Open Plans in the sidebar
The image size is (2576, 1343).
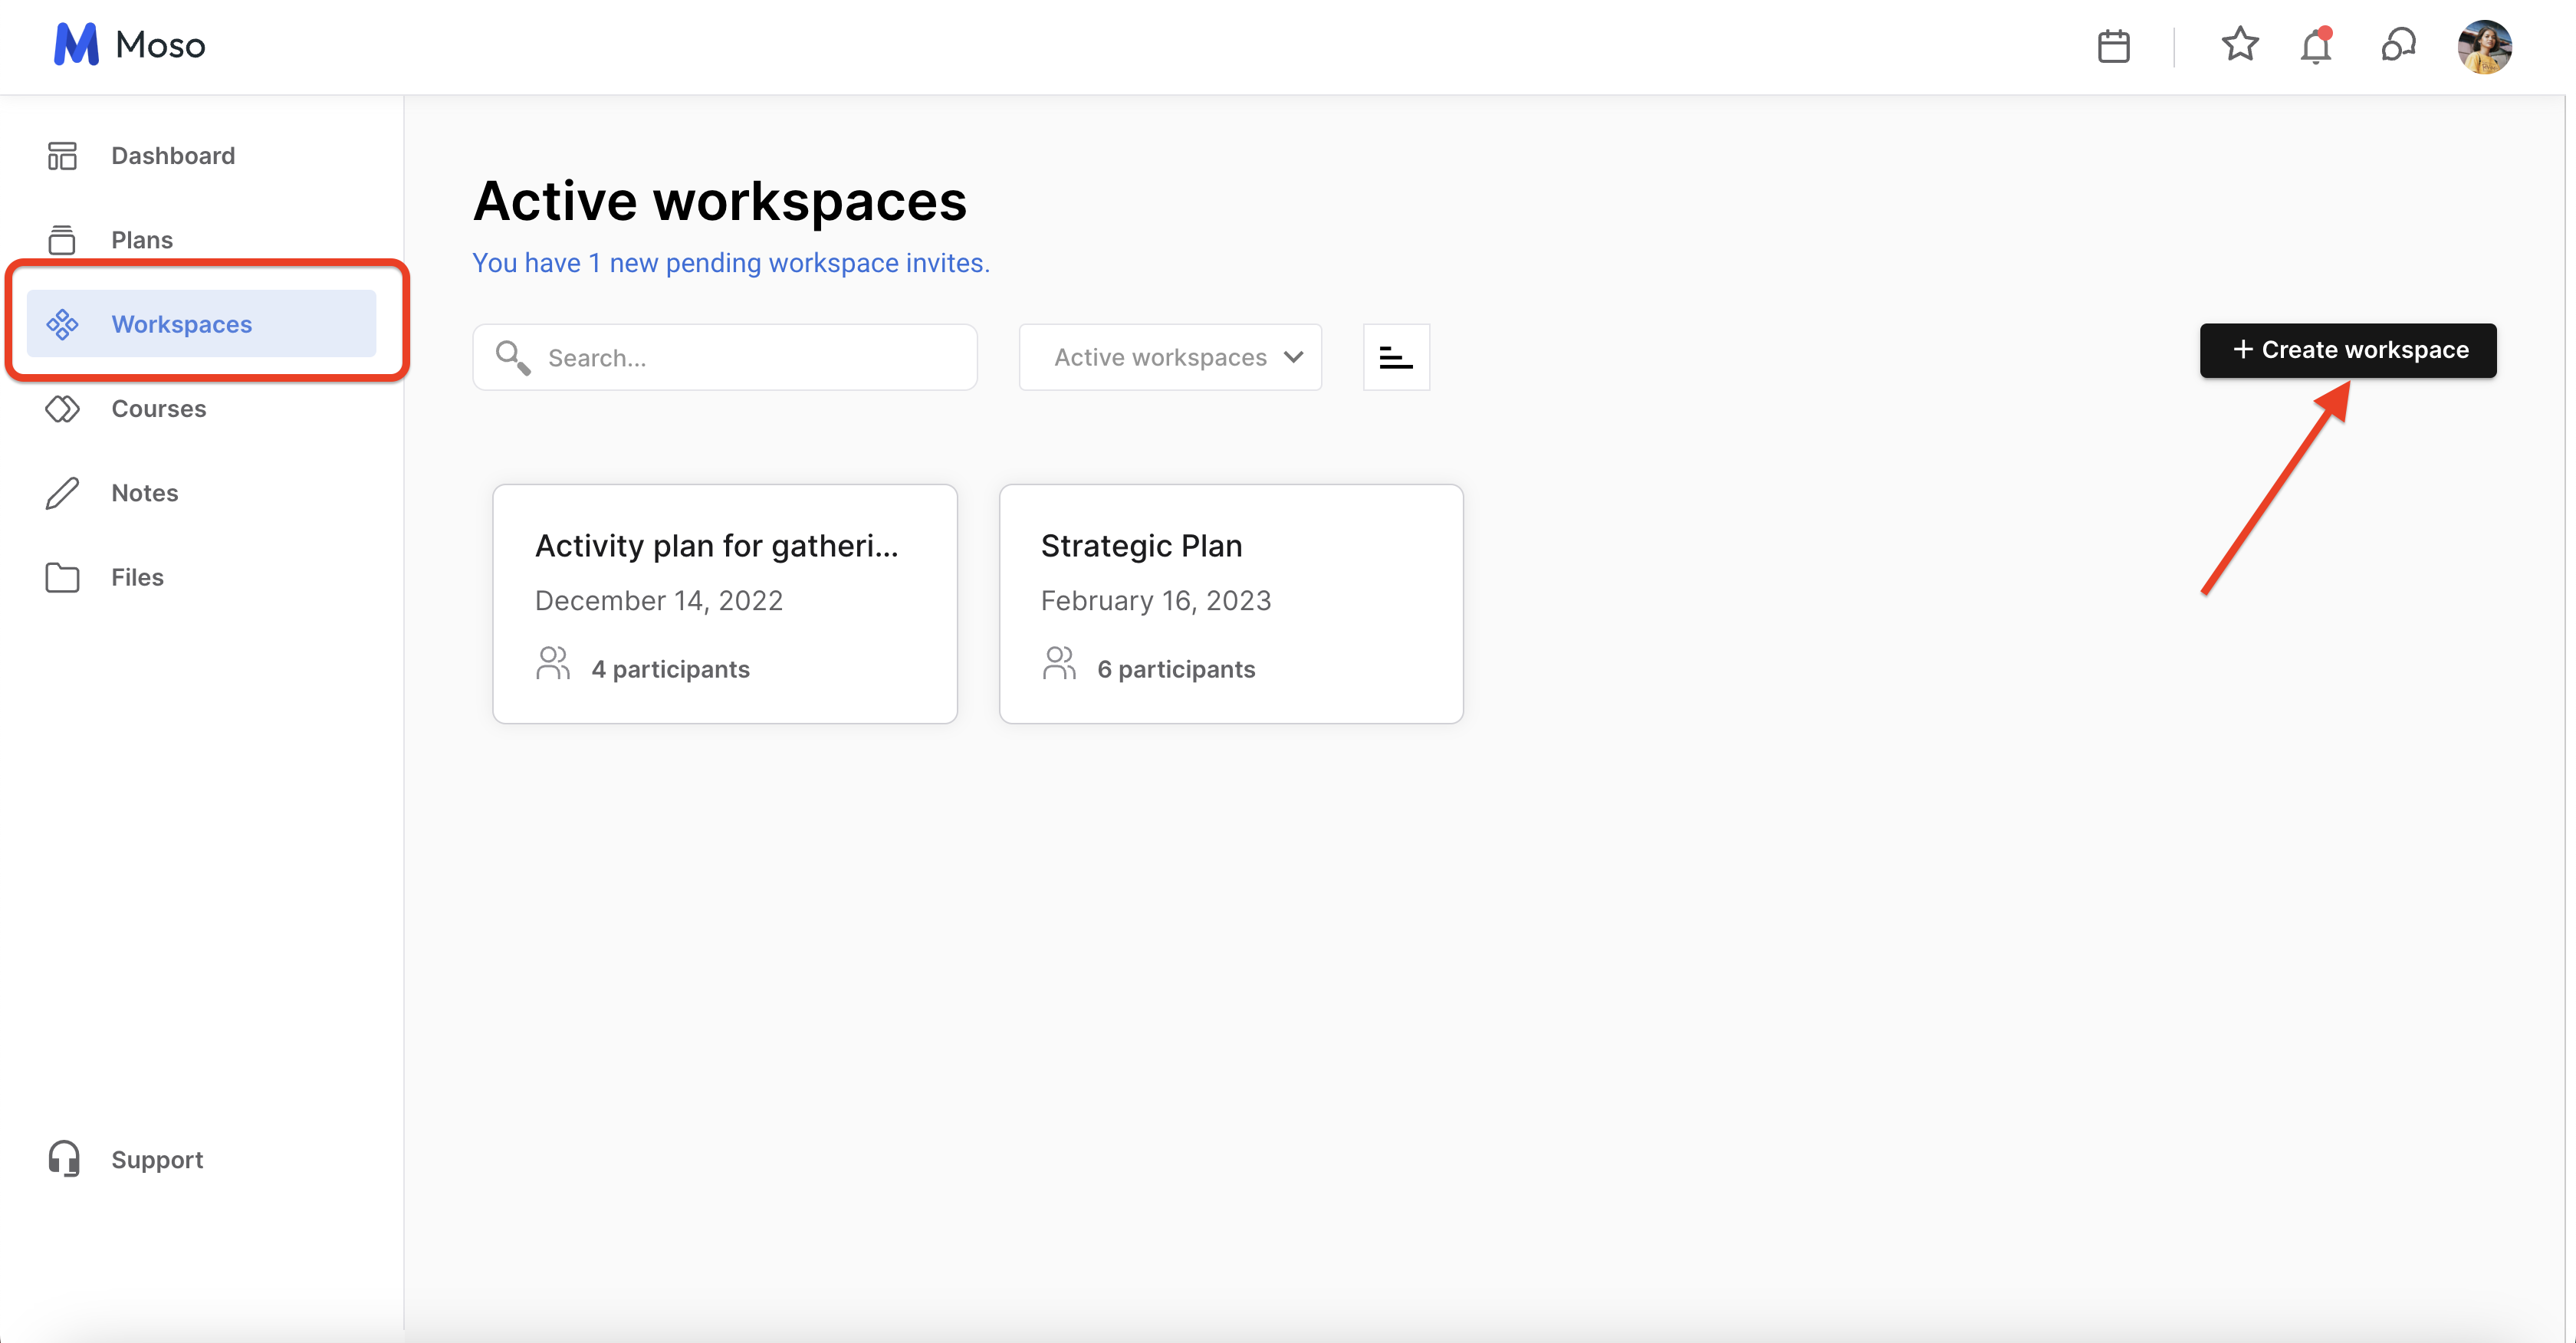pyautogui.click(x=141, y=240)
